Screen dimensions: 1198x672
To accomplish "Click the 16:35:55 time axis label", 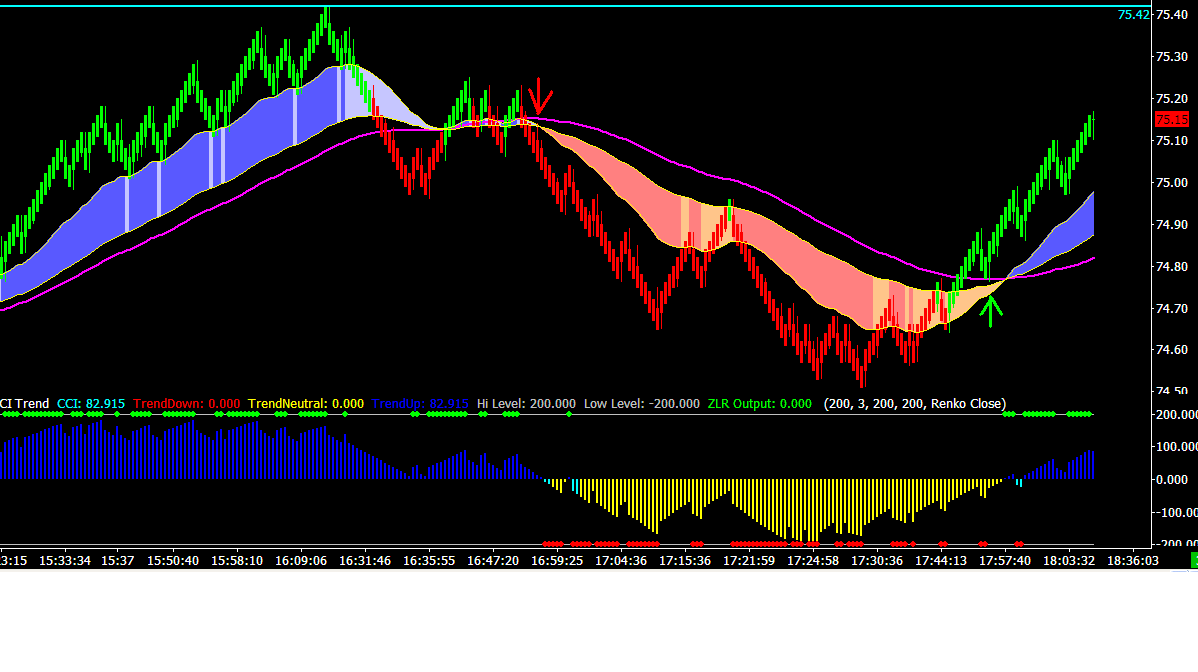I will coord(429,561).
